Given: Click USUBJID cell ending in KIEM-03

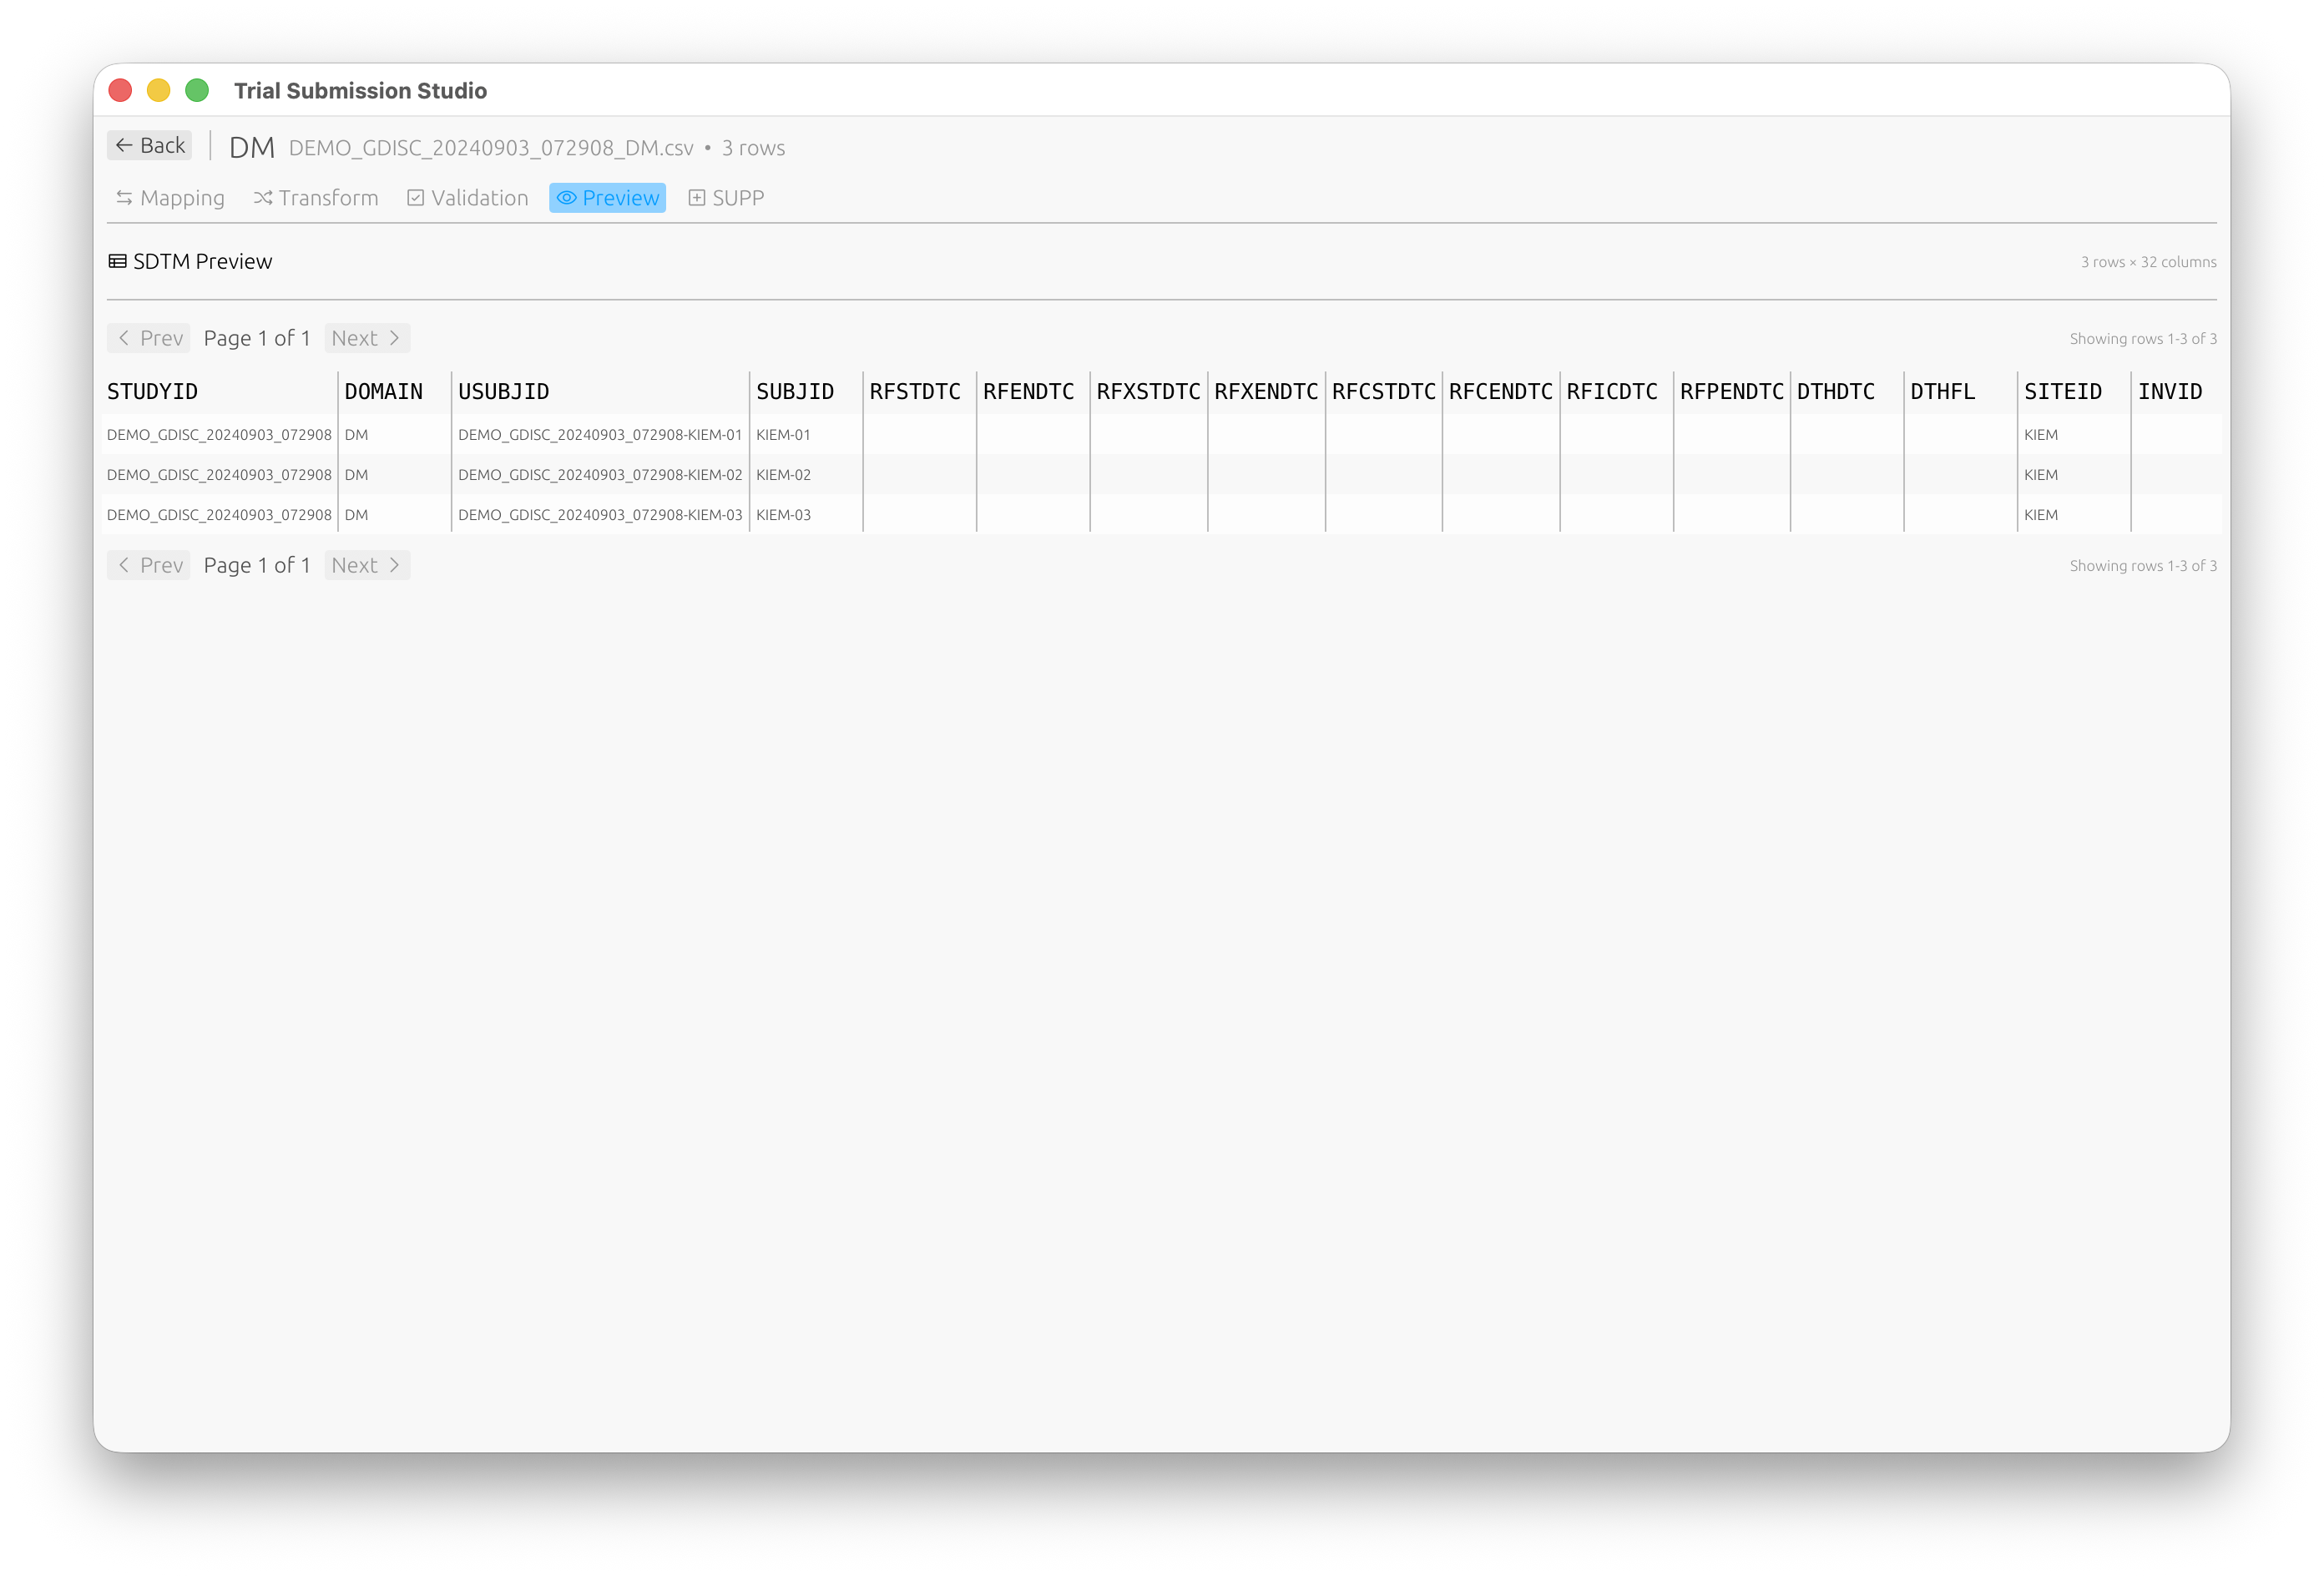Looking at the screenshot, I should pos(600,515).
